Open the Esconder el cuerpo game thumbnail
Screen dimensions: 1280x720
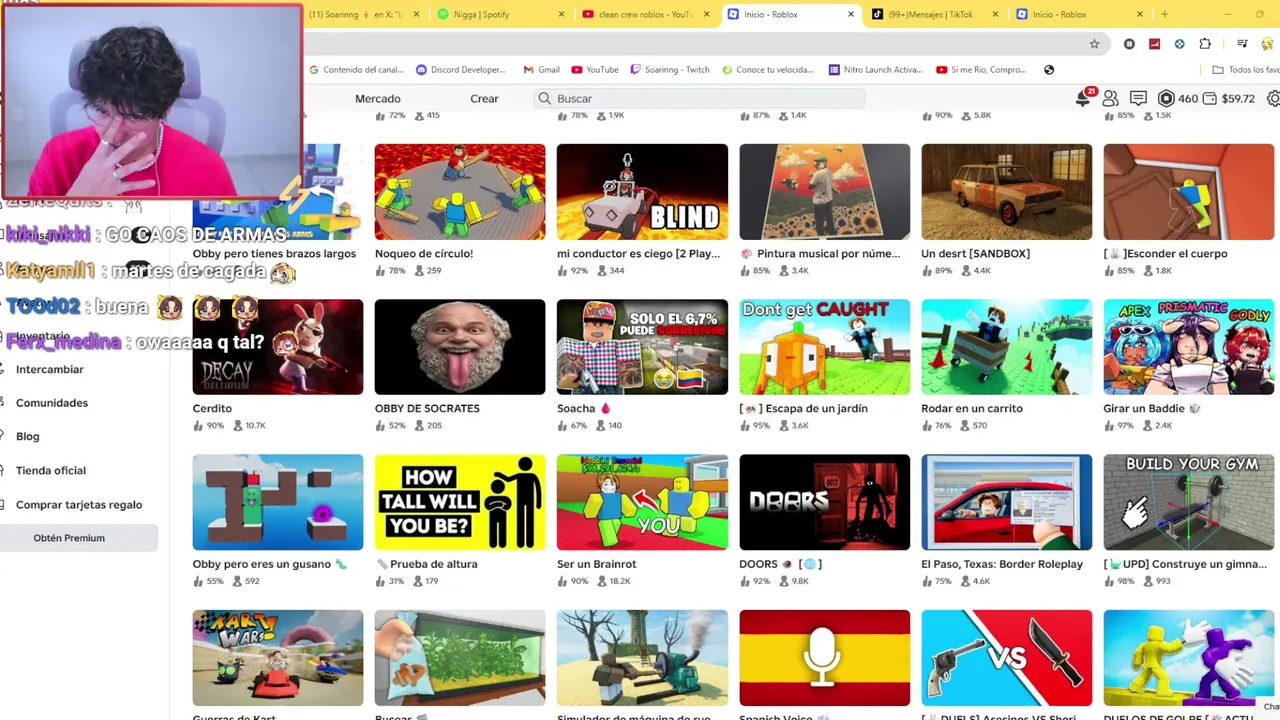click(x=1189, y=192)
